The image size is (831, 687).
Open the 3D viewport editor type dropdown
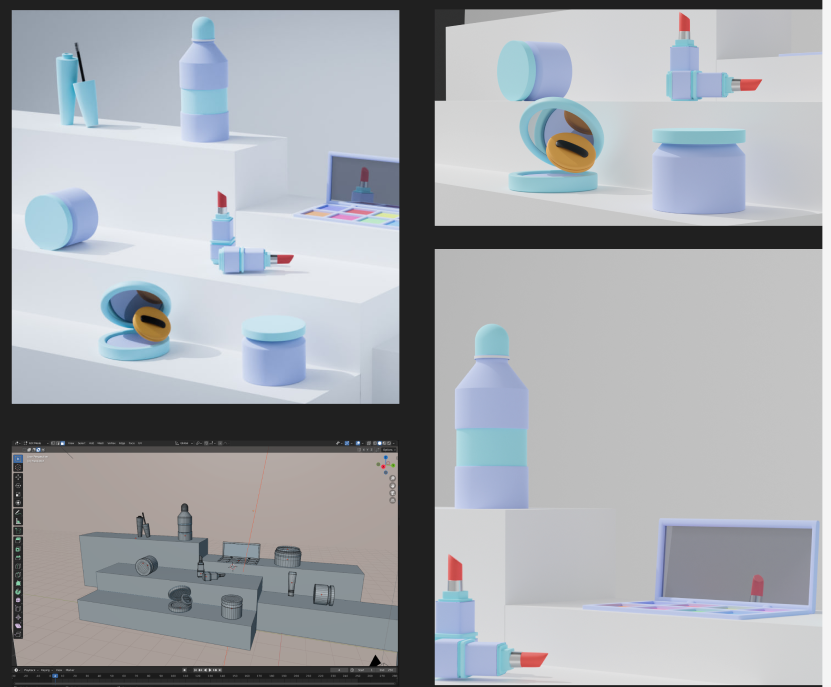(x=16, y=443)
